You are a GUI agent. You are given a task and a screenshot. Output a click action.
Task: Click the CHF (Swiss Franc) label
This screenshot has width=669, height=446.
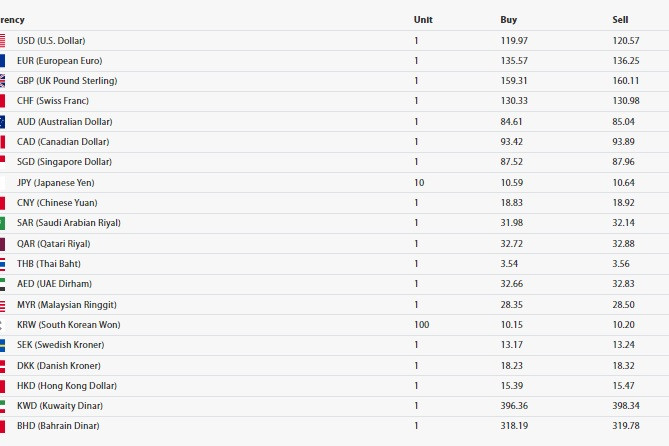(x=53, y=101)
